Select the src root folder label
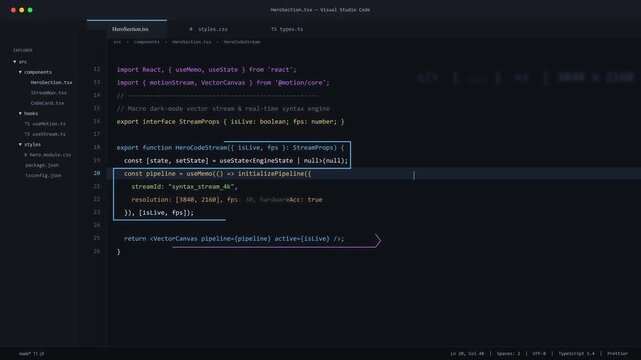 pyautogui.click(x=22, y=62)
